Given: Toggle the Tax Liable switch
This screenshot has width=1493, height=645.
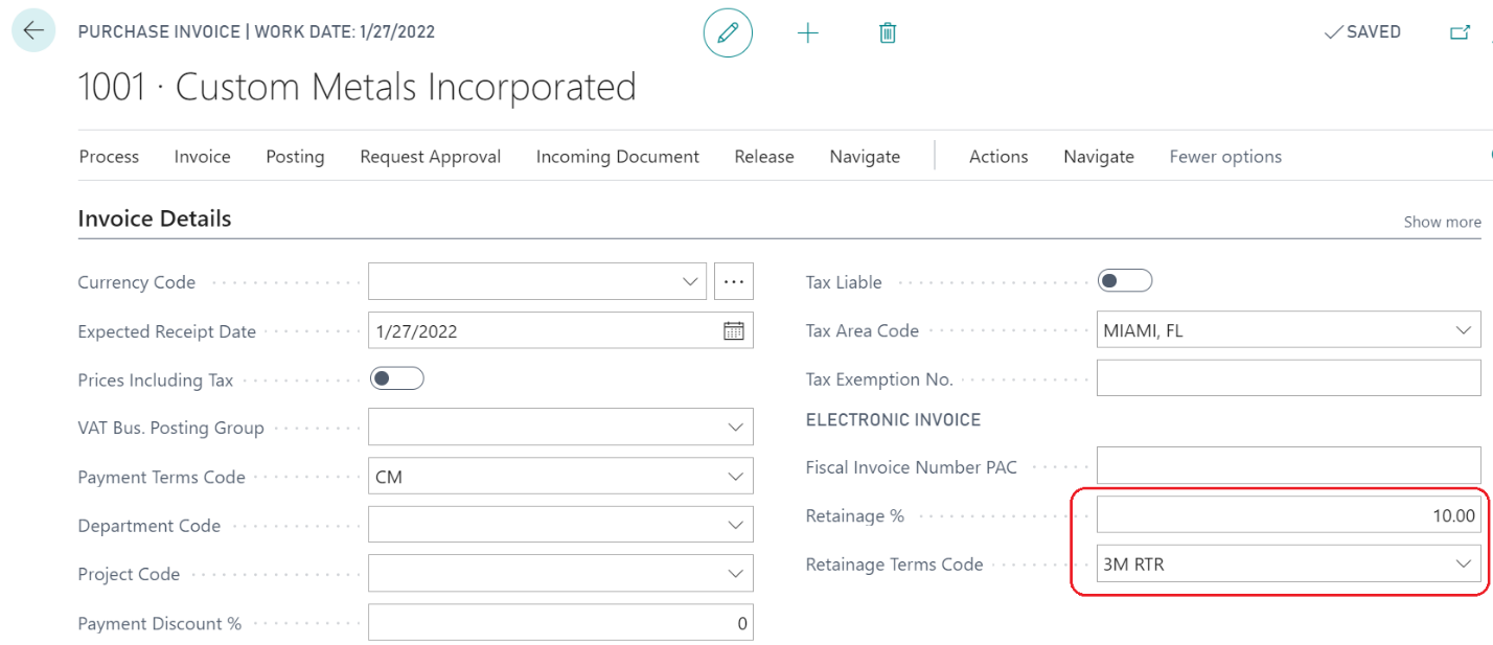Looking at the screenshot, I should pyautogui.click(x=1125, y=281).
